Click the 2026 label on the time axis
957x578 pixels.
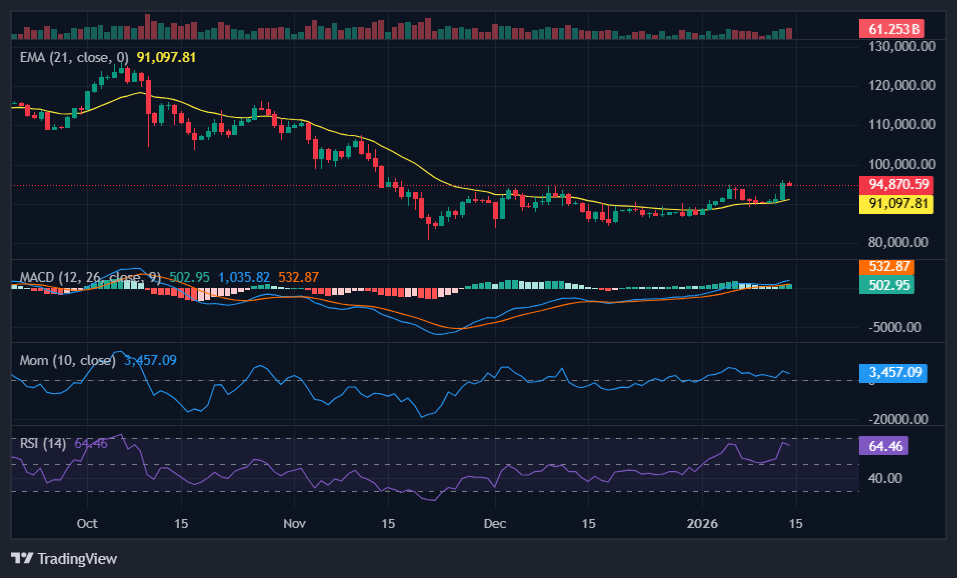tap(700, 523)
